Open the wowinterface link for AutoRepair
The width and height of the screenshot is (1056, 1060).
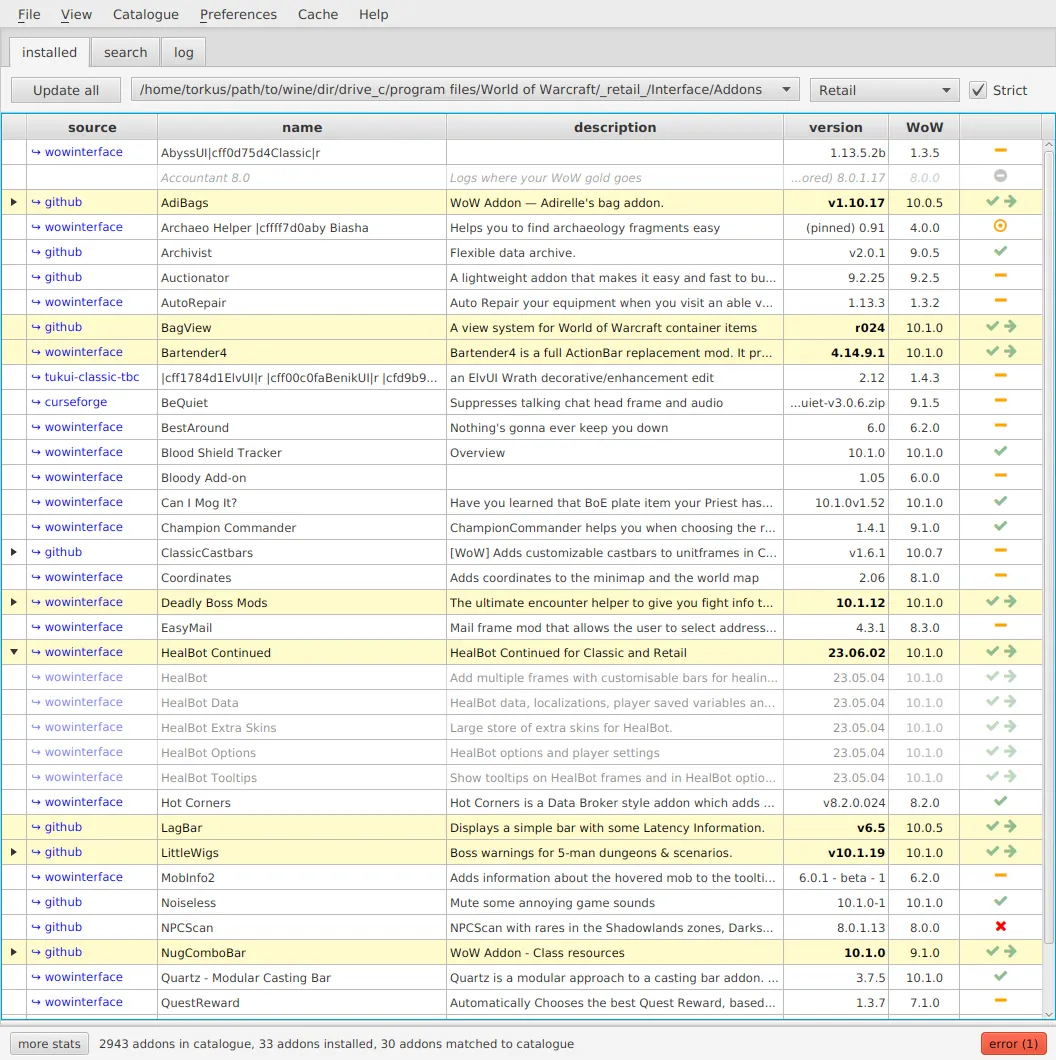[x=84, y=302]
